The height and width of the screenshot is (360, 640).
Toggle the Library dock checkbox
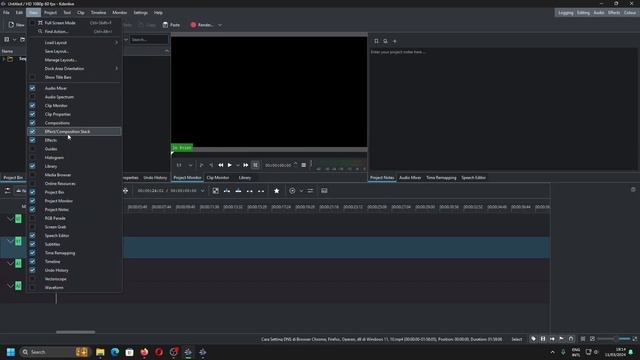coord(32,166)
